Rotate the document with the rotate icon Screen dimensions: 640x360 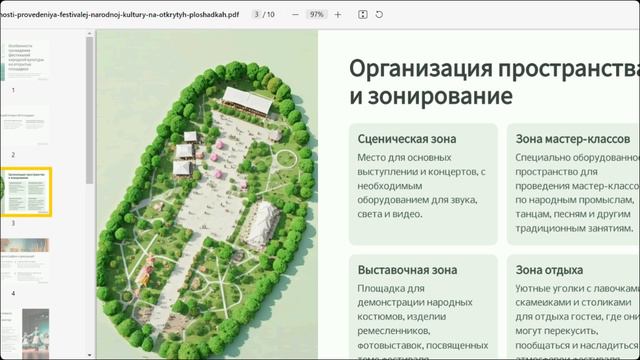coord(379,15)
